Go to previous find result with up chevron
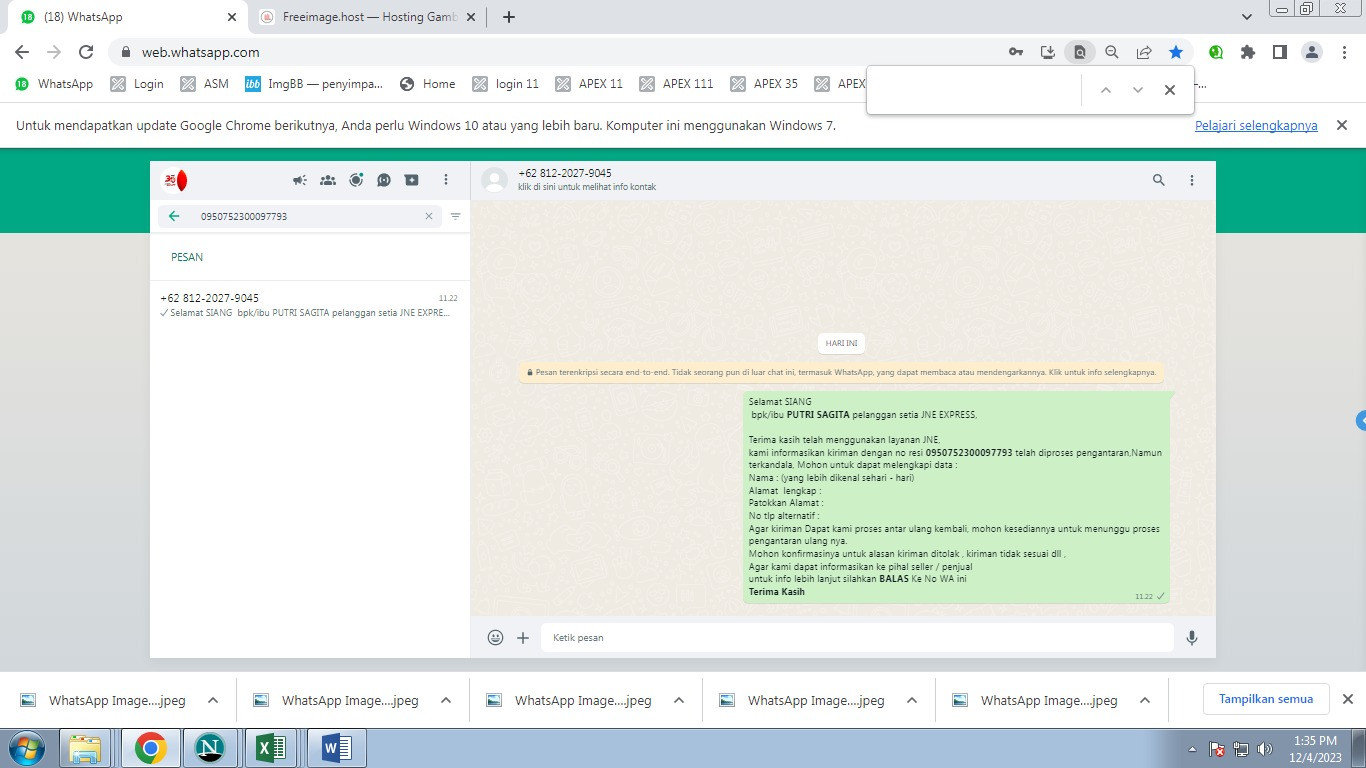 (x=1106, y=90)
